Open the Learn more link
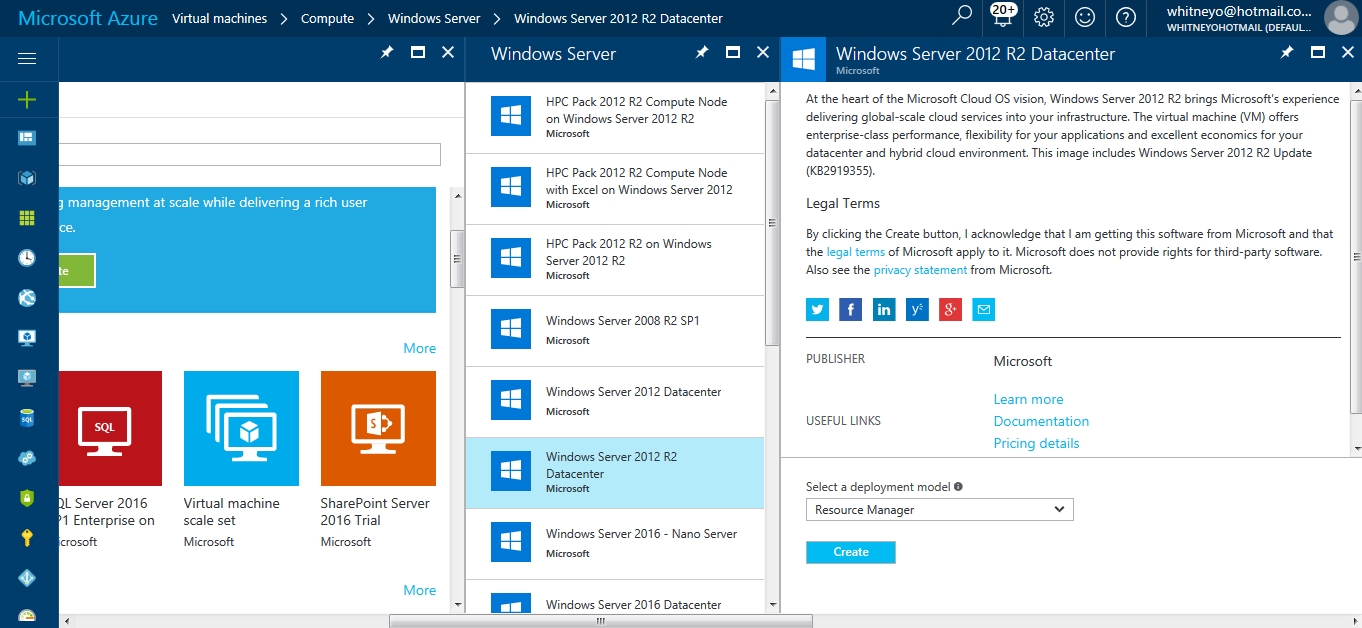 [x=1028, y=399]
